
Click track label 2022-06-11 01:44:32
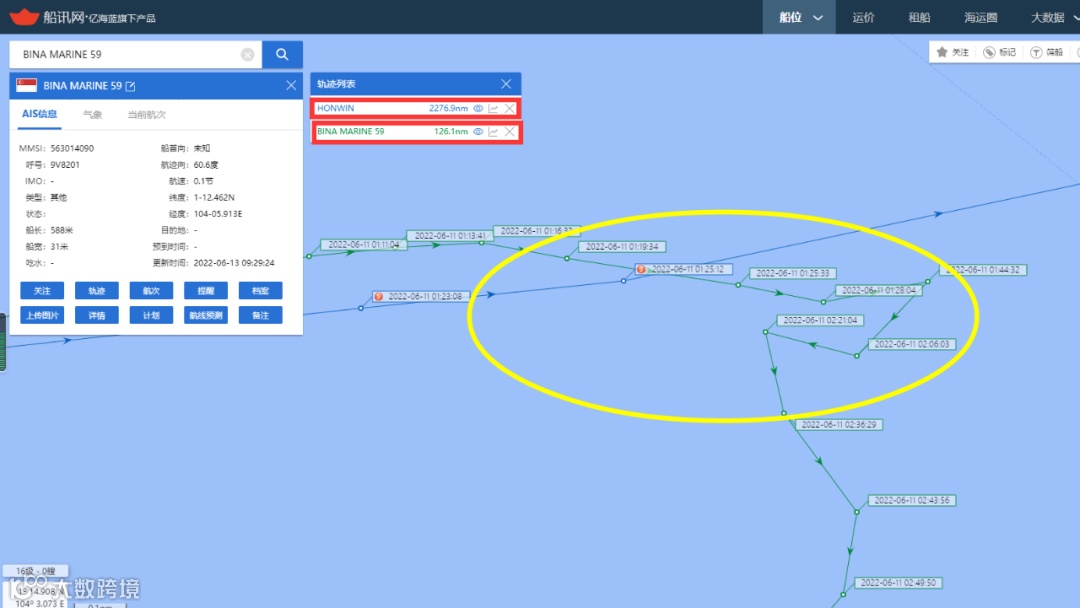[983, 270]
